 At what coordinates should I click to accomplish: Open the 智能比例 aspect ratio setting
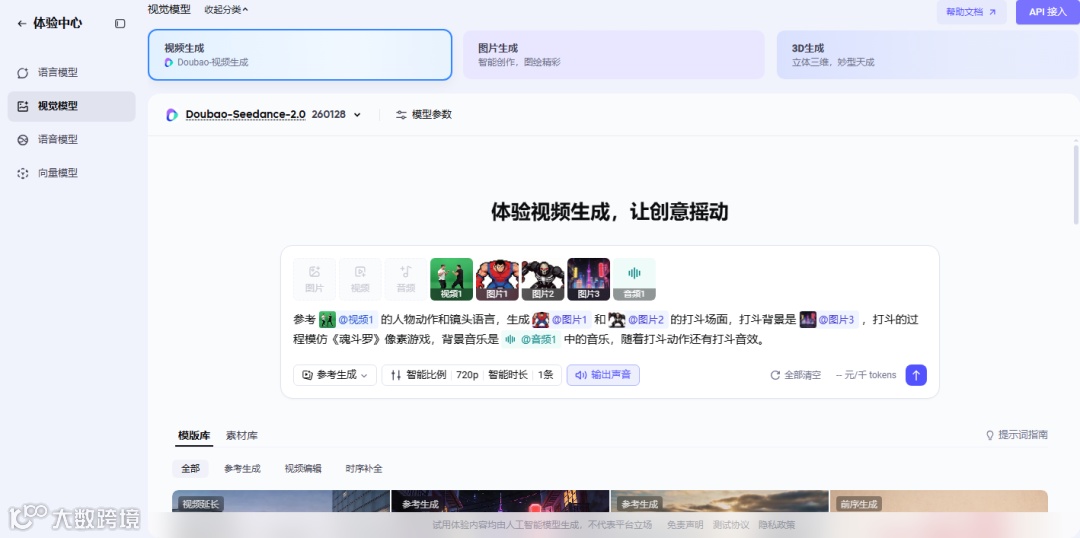click(x=418, y=375)
